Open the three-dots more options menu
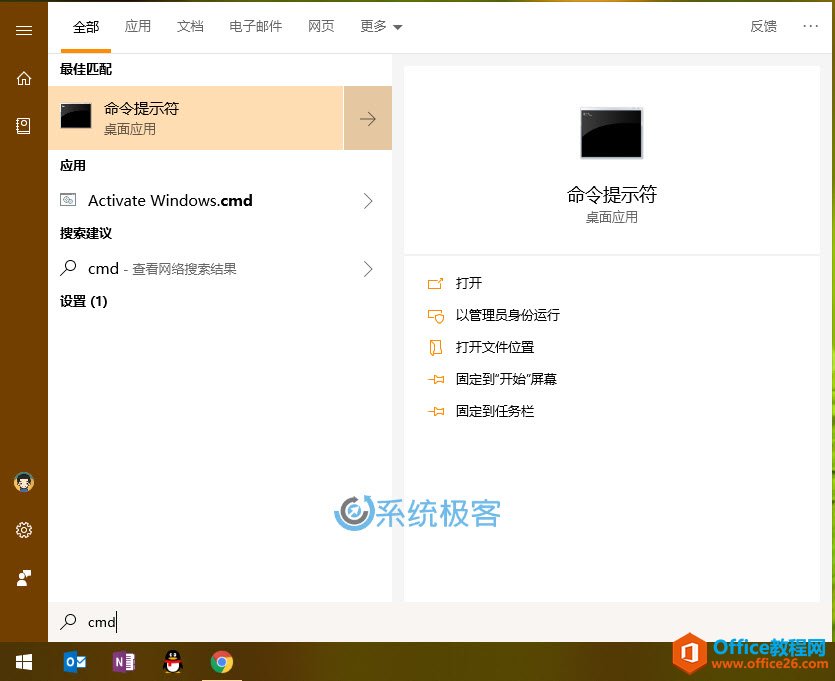835x681 pixels. [x=810, y=26]
